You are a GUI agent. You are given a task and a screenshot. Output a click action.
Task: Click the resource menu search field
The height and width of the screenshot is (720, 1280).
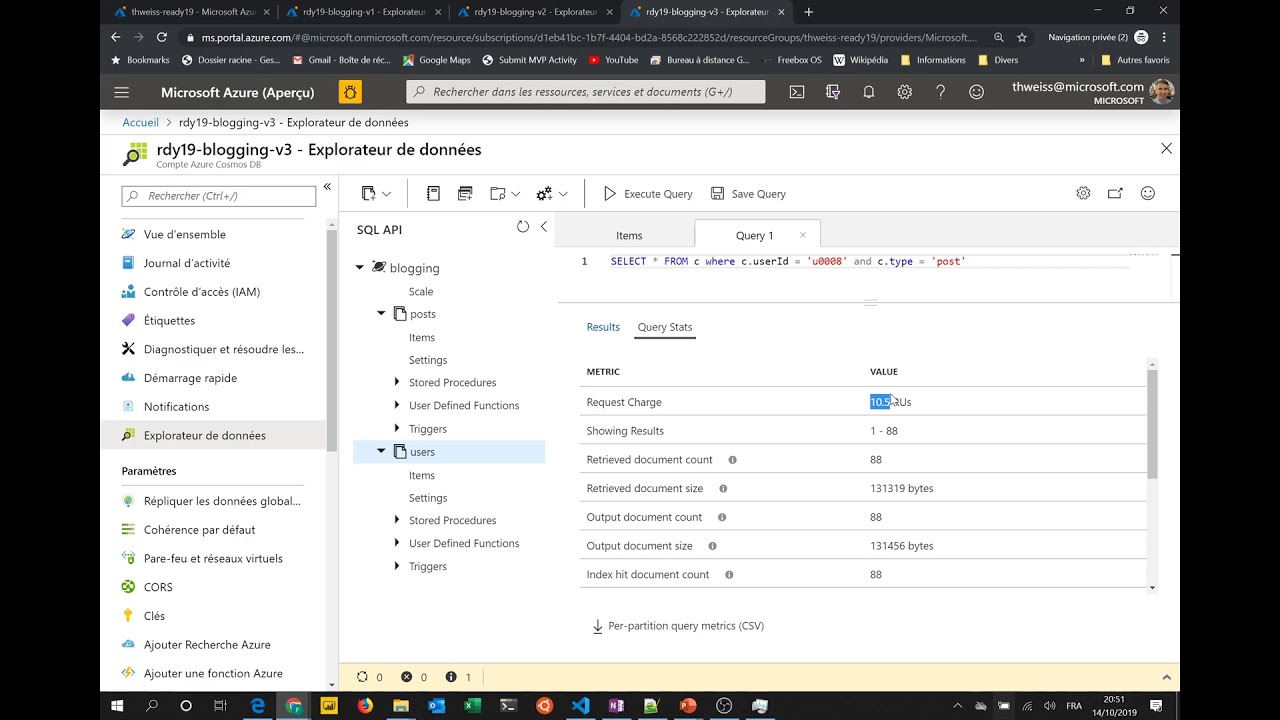(219, 196)
